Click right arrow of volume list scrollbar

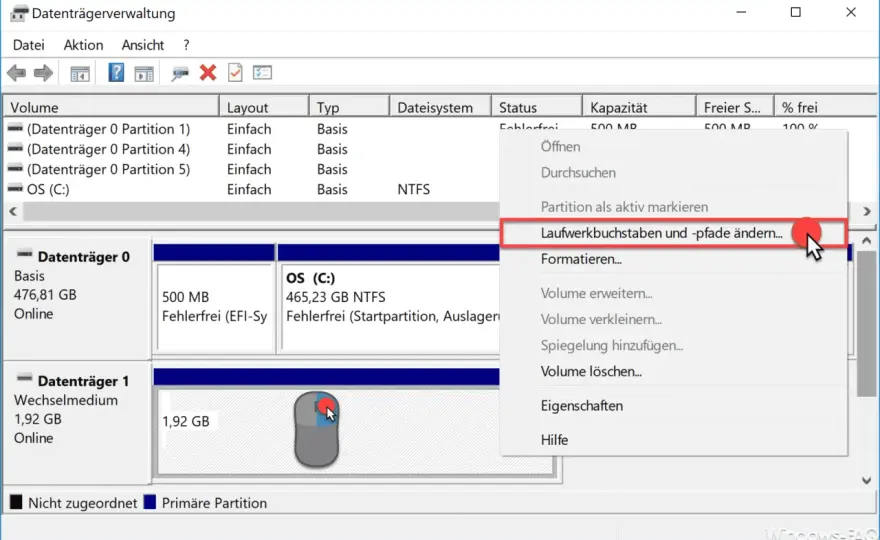[x=867, y=212]
